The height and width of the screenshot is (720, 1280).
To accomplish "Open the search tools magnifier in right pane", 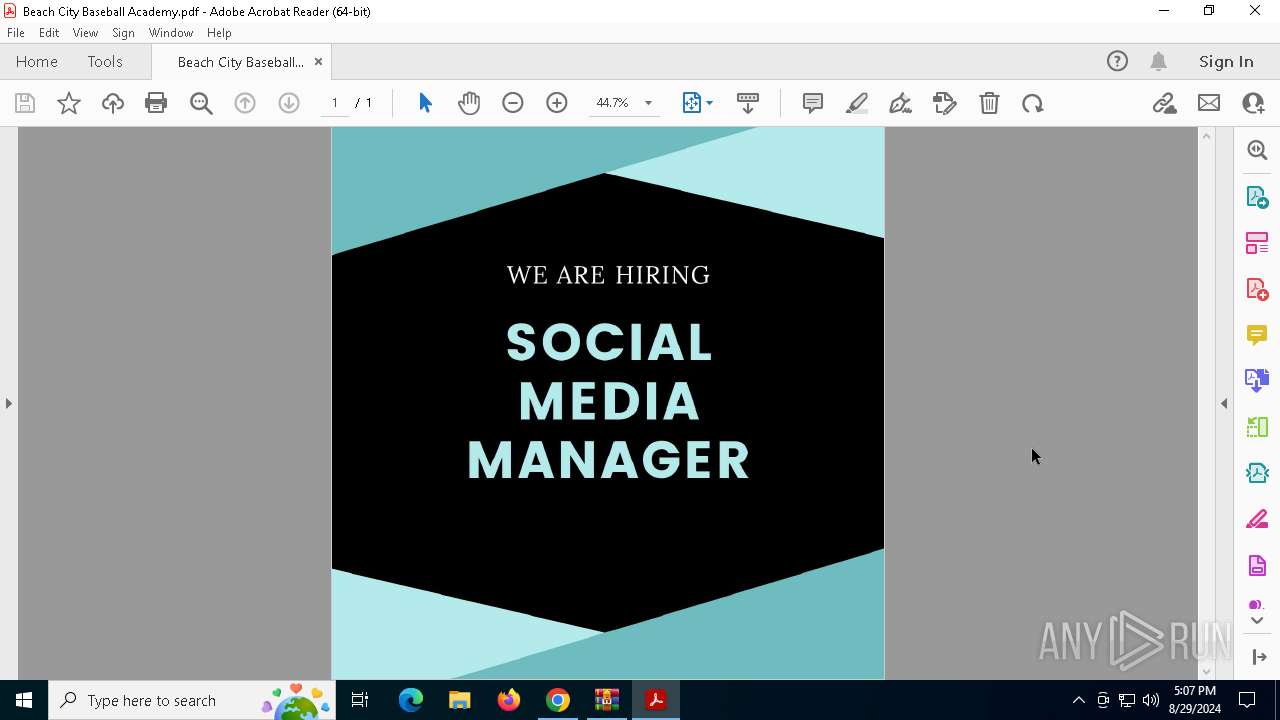I will tap(1257, 150).
